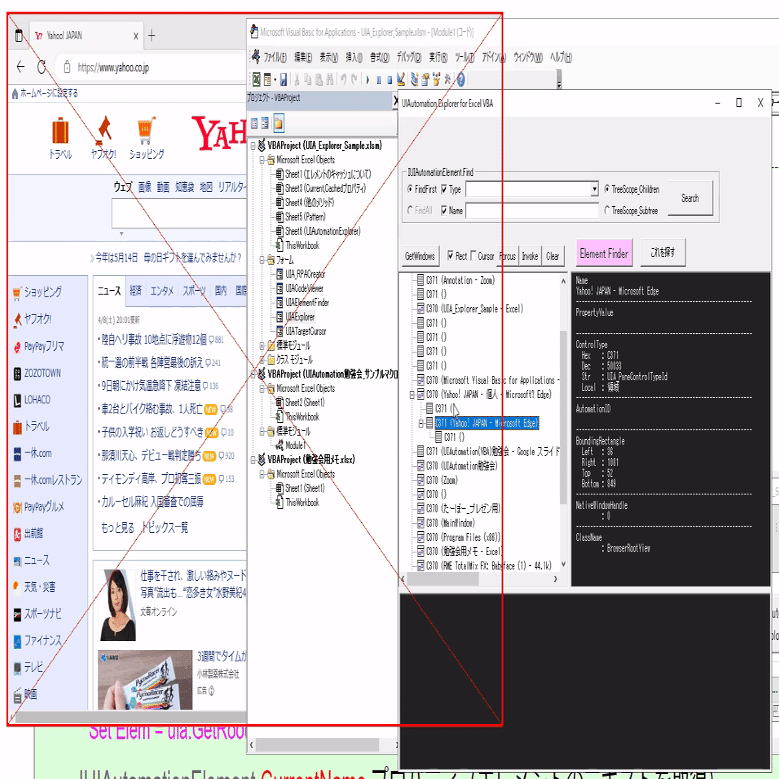
Task: Toggle the Name checkbox
Action: click(444, 211)
